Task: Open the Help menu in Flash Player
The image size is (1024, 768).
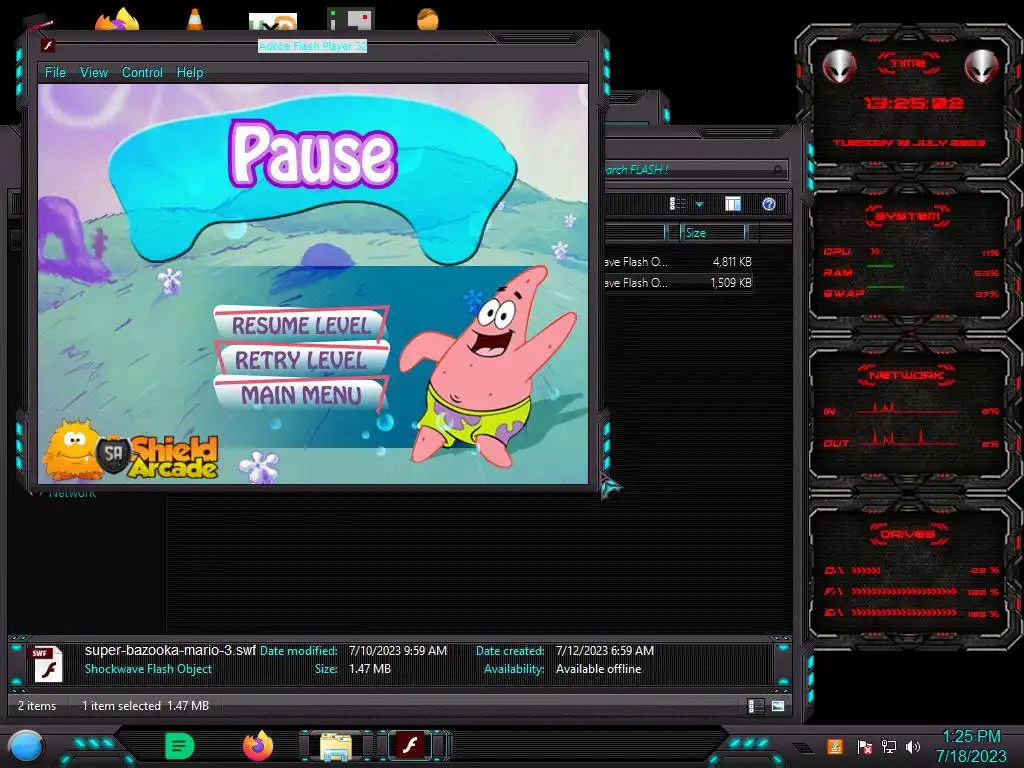Action: tap(189, 72)
